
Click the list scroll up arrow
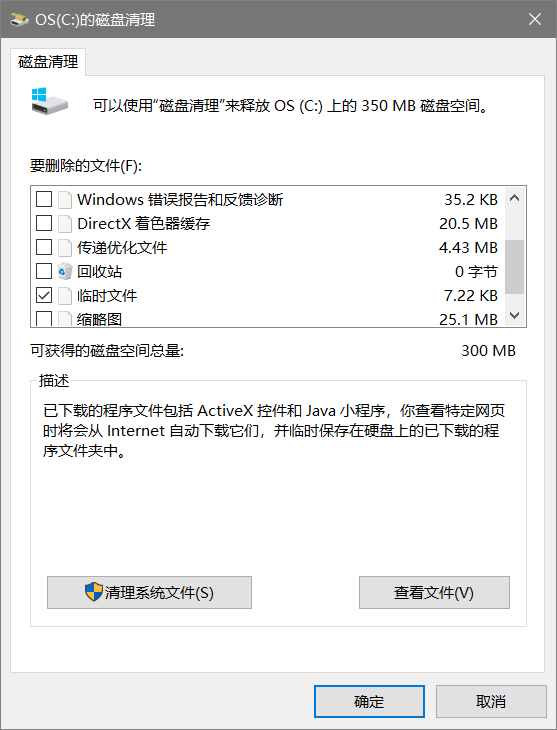pyautogui.click(x=515, y=198)
